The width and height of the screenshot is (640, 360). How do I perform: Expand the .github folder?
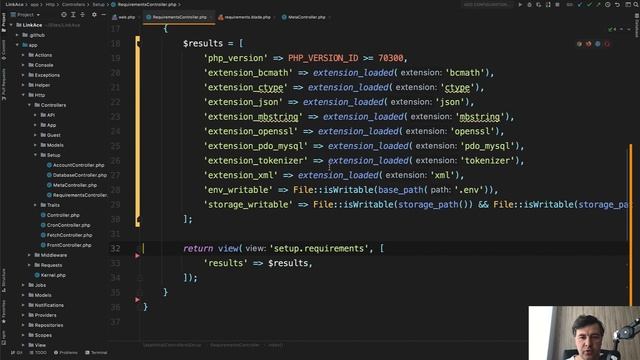point(17,35)
